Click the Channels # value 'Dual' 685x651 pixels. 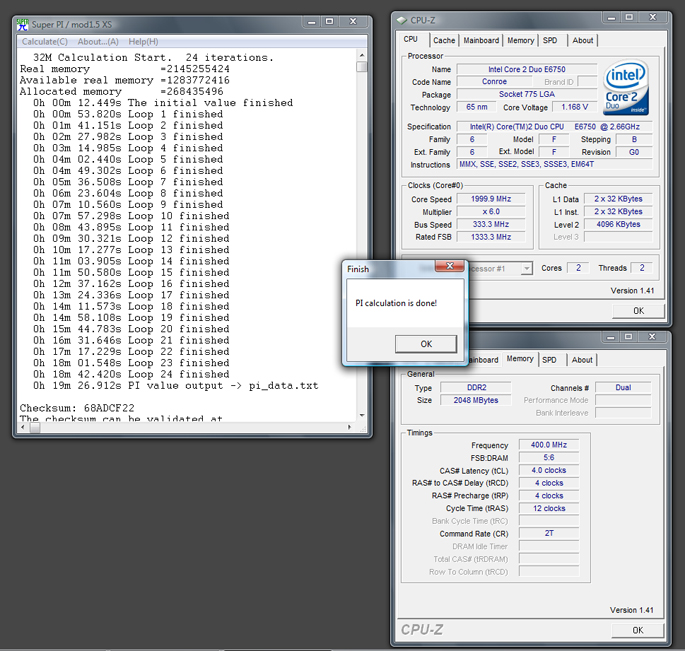tap(623, 388)
